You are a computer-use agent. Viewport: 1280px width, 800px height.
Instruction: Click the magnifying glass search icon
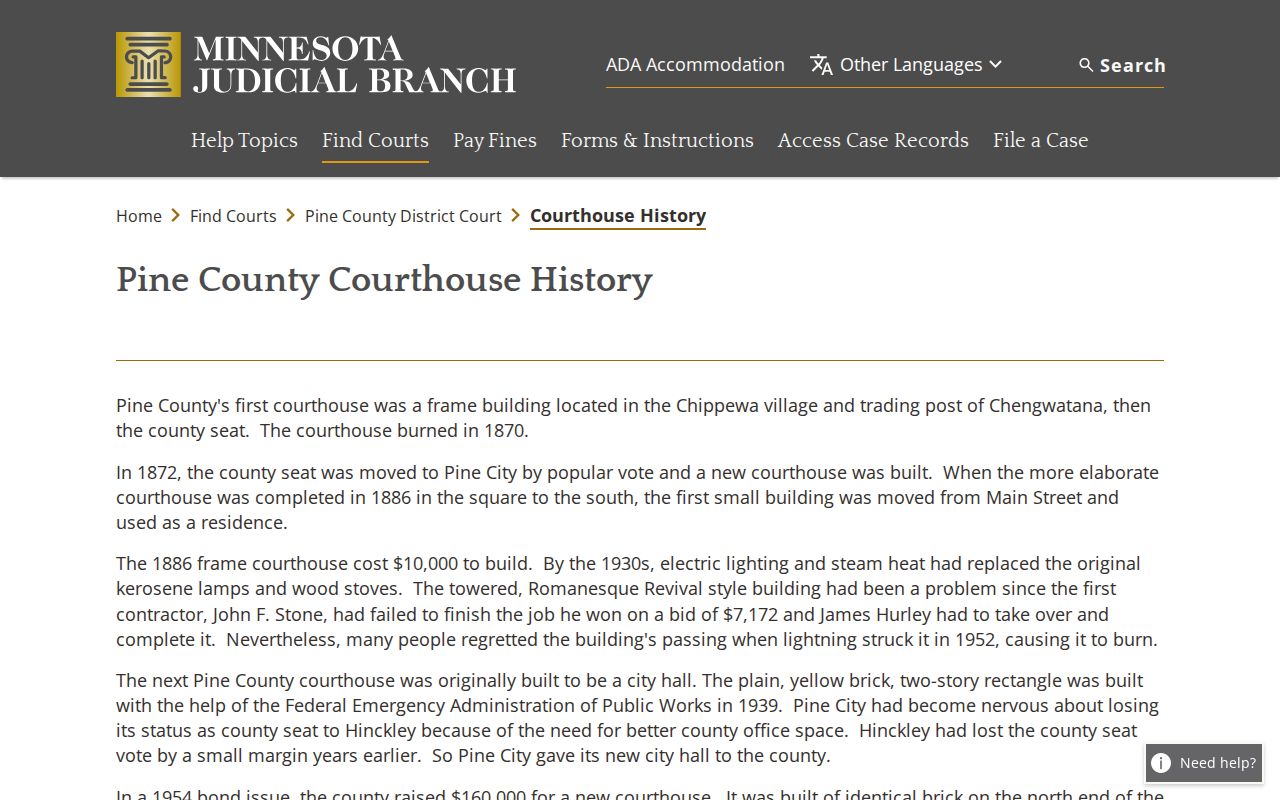(x=1086, y=65)
